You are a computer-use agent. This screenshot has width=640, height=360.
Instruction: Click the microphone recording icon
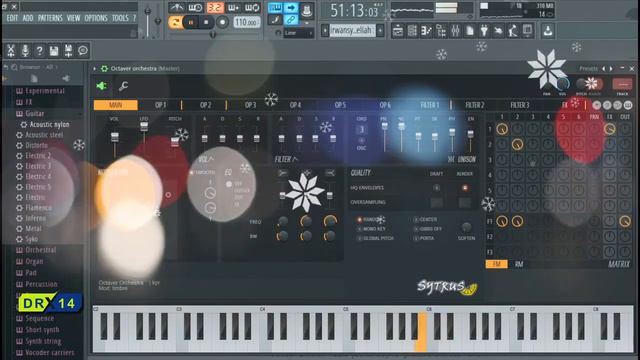[25, 51]
